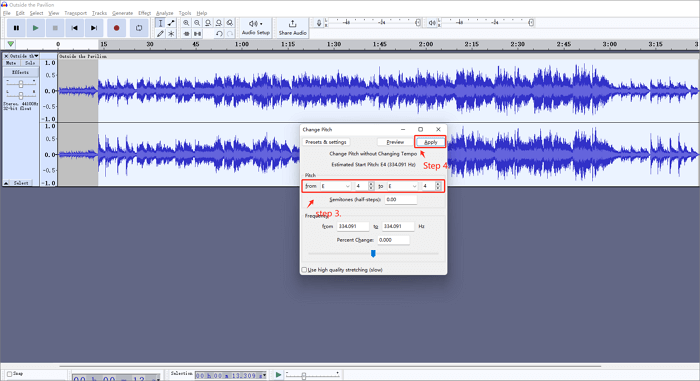This screenshot has height=381, width=700.
Task: Open the track Effects panel button
Action: pos(21,72)
